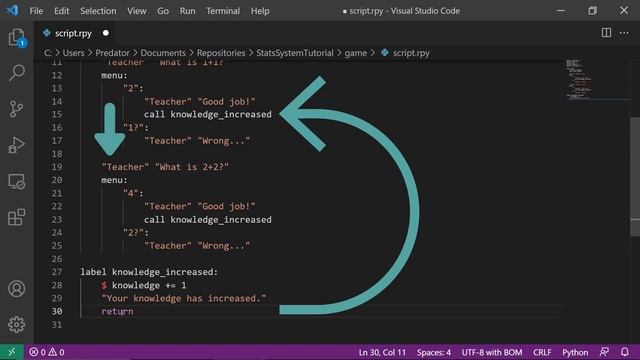
Task: Open the Search view icon
Action: point(16,73)
